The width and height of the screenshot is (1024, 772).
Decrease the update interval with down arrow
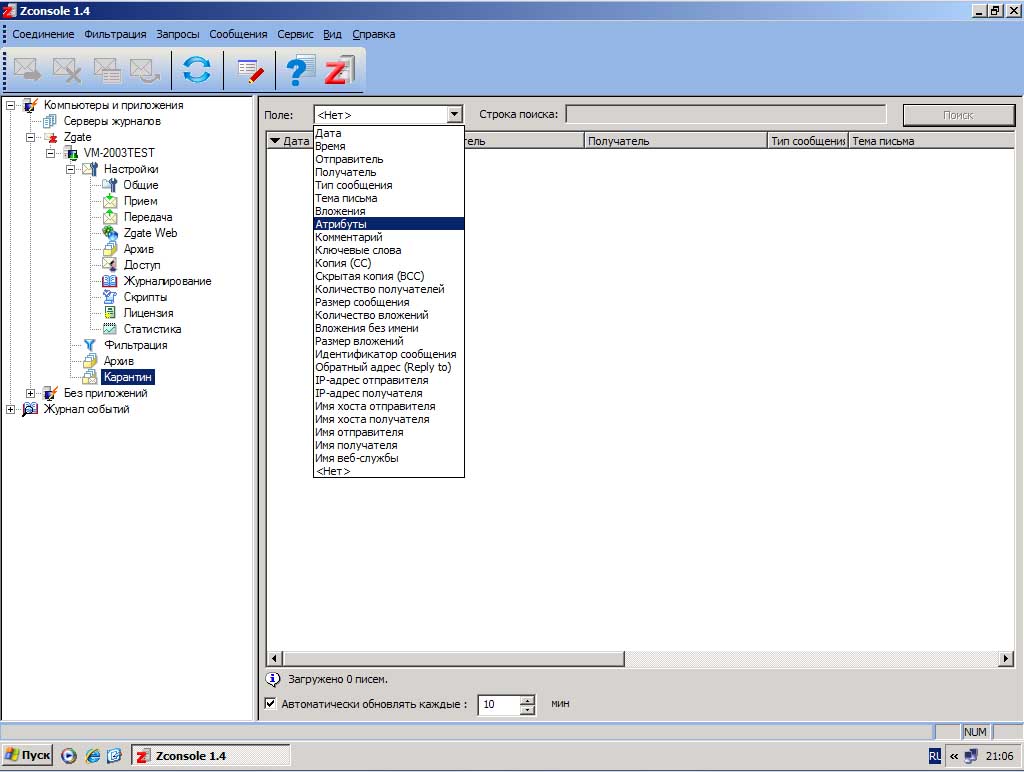tap(528, 709)
